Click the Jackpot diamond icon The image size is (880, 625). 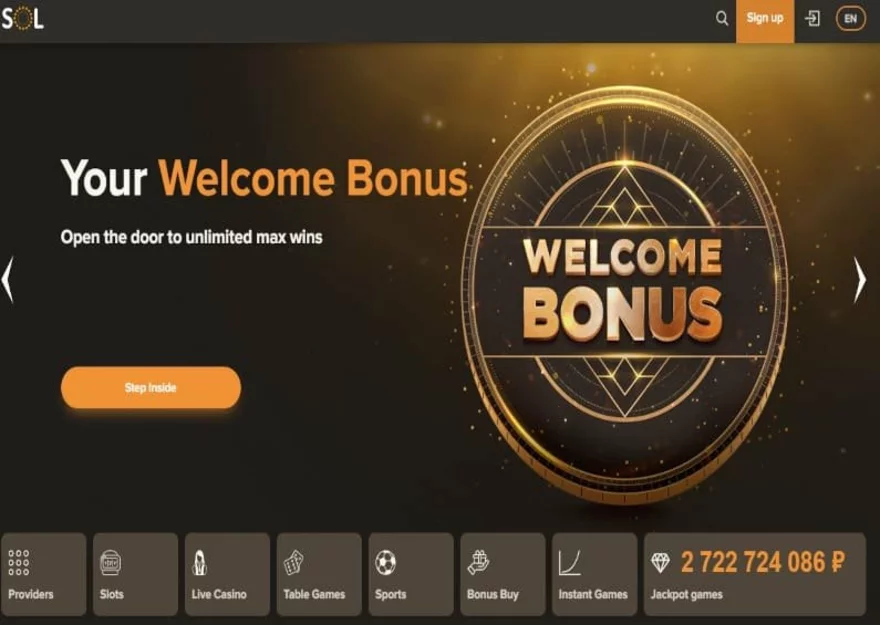[x=660, y=563]
